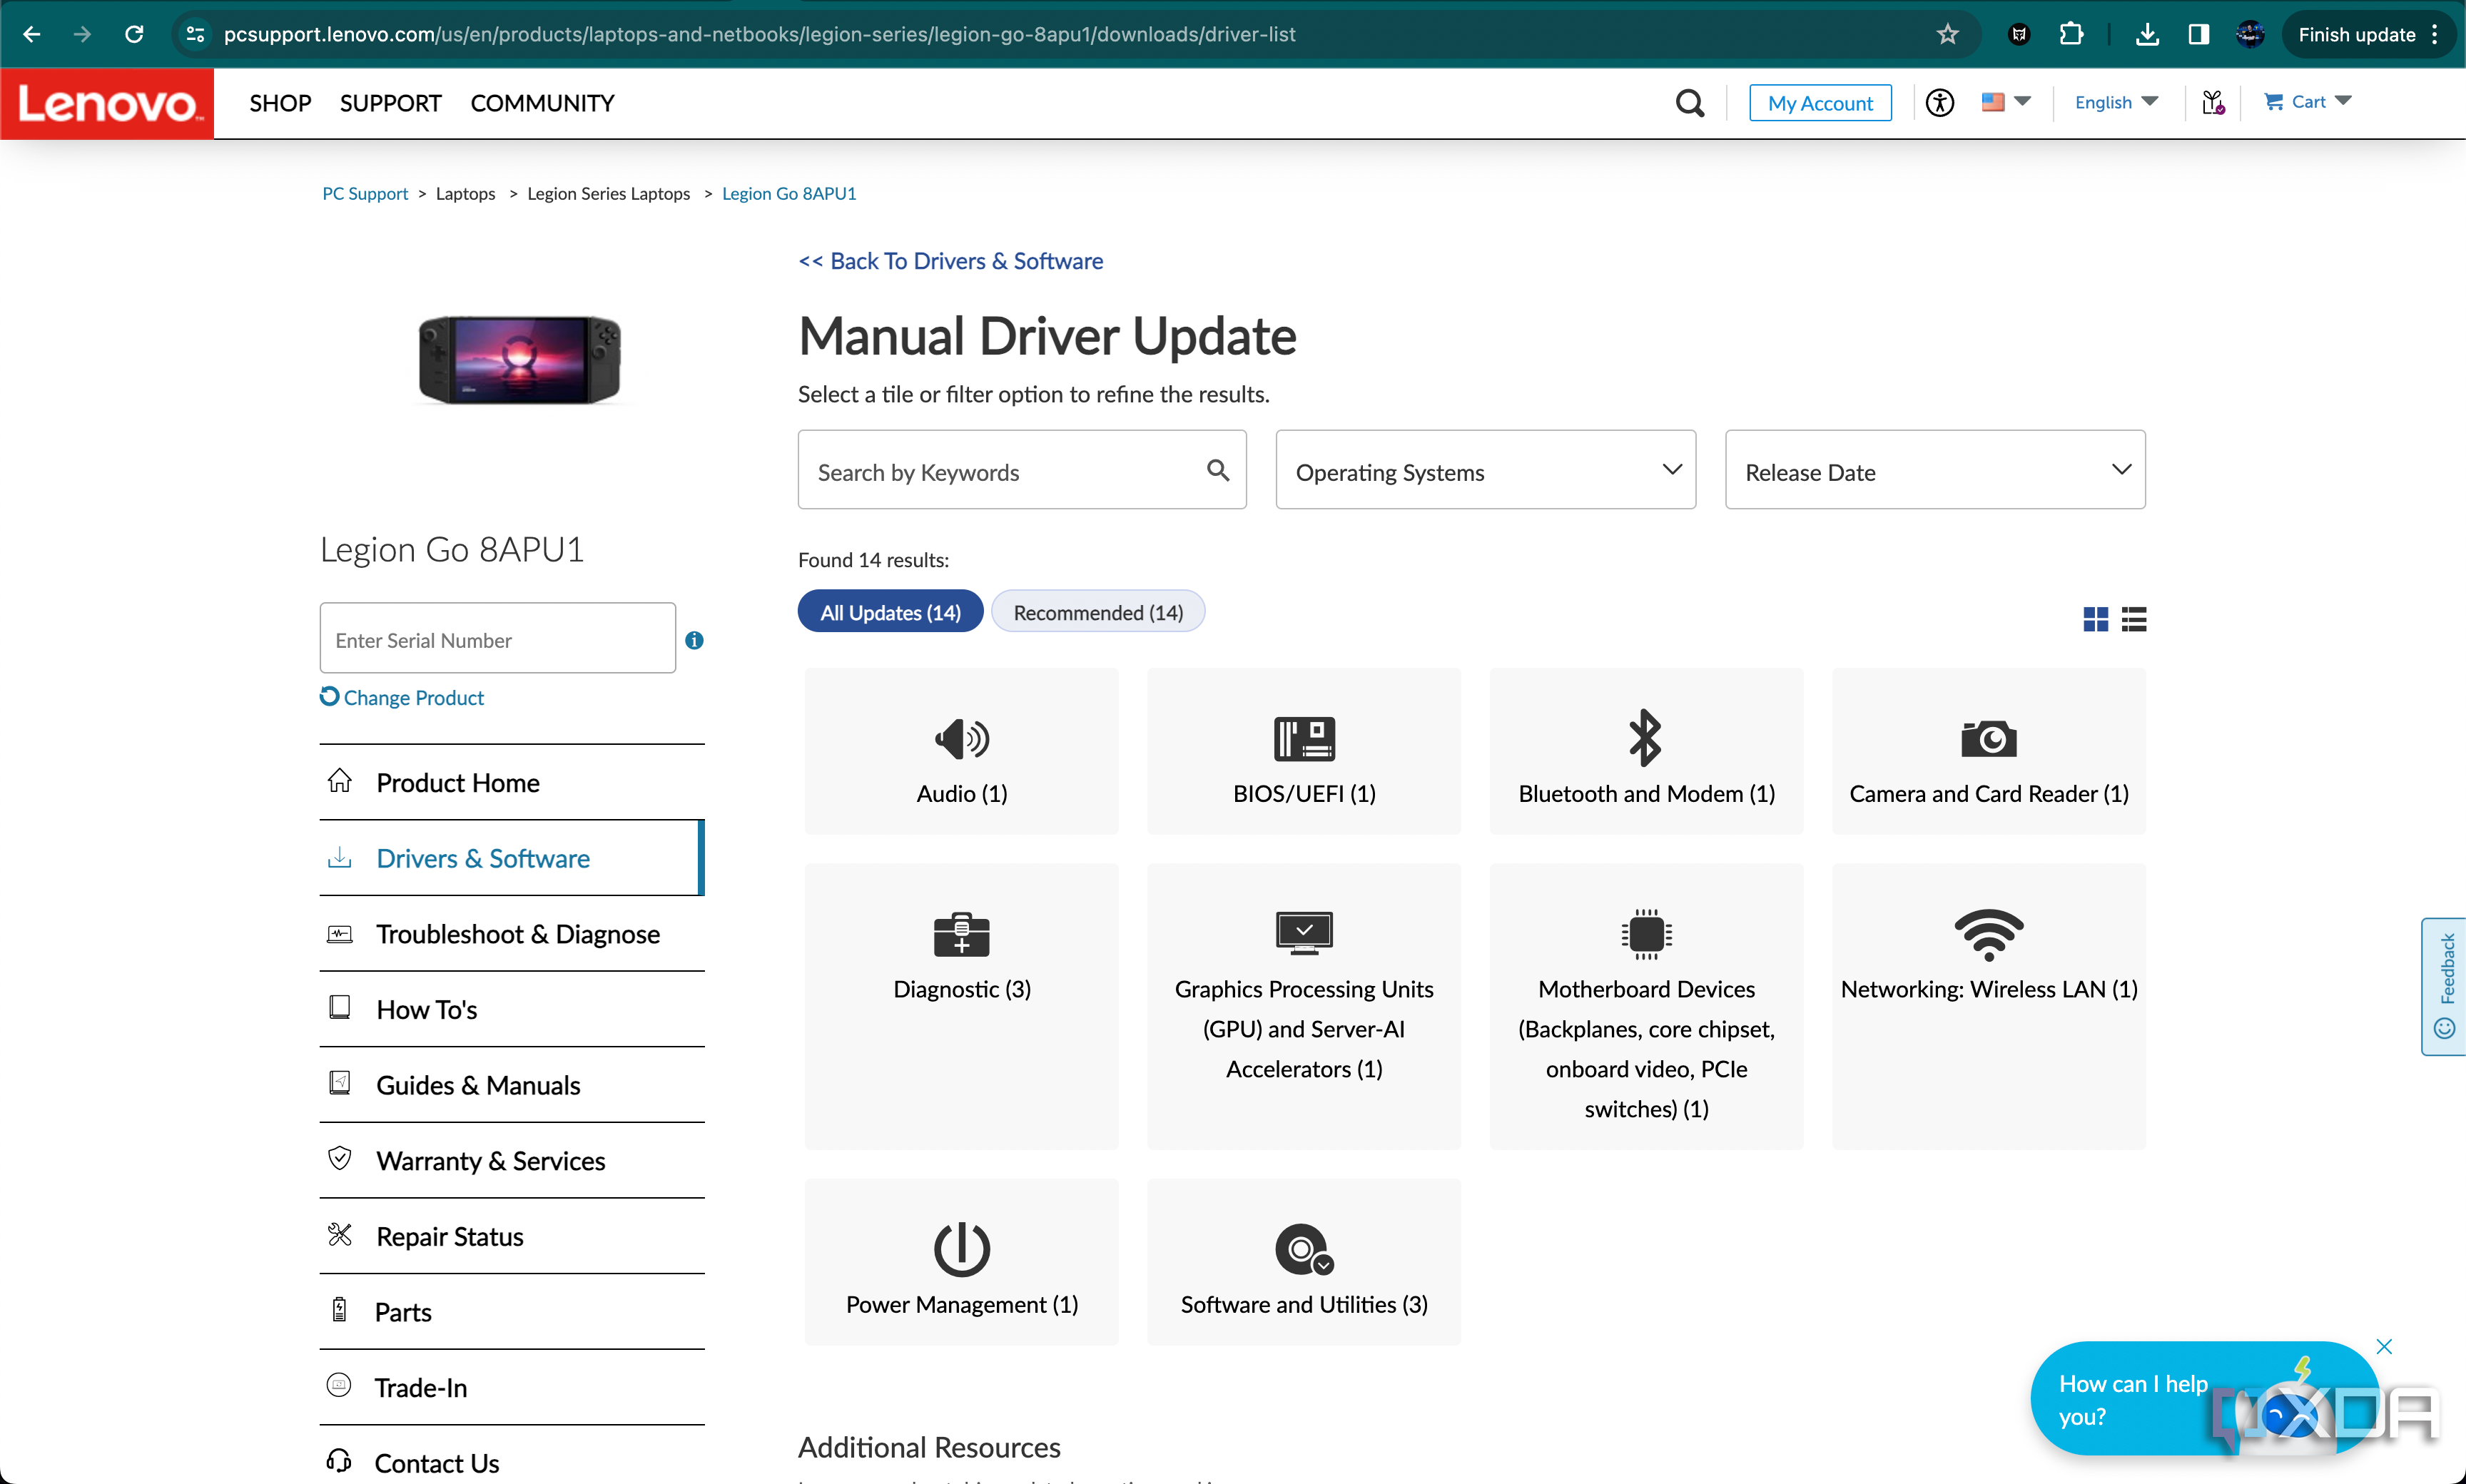Click the serial number info icon

(x=694, y=640)
